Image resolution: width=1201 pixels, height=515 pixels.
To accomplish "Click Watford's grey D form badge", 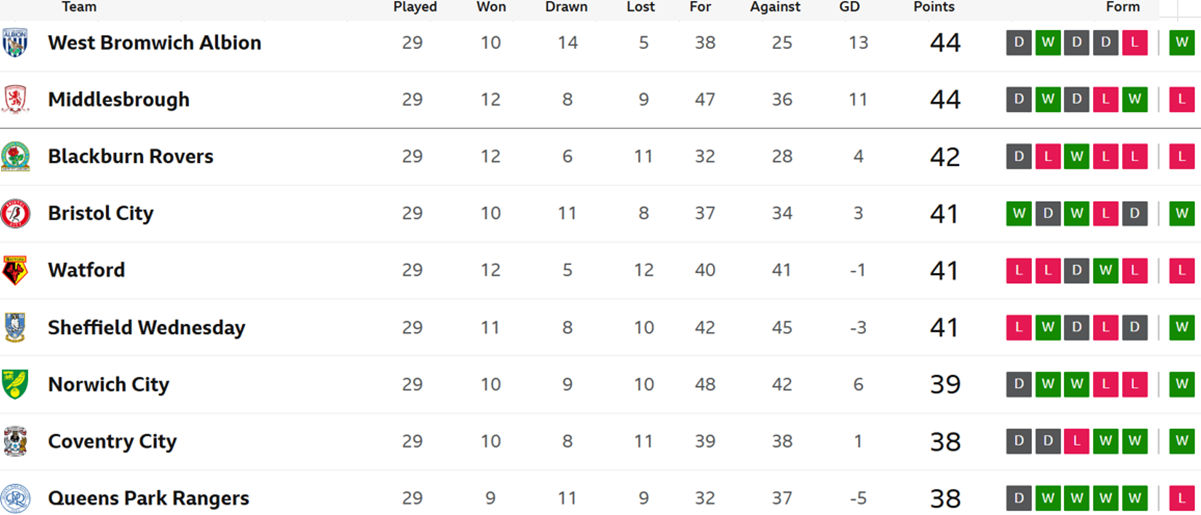I will coord(1077,271).
